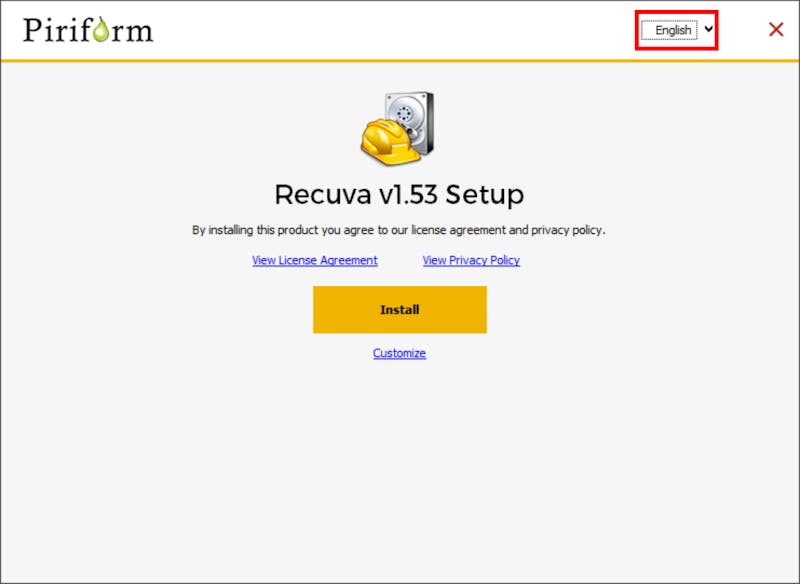Click the Recuva v1.53 Setup heading
The image size is (800, 584).
(x=399, y=194)
